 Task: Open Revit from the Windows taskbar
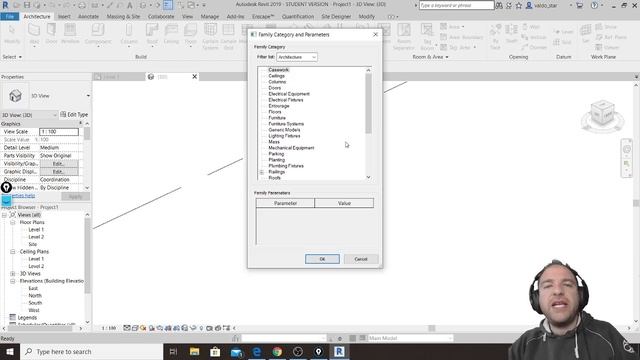pos(339,351)
